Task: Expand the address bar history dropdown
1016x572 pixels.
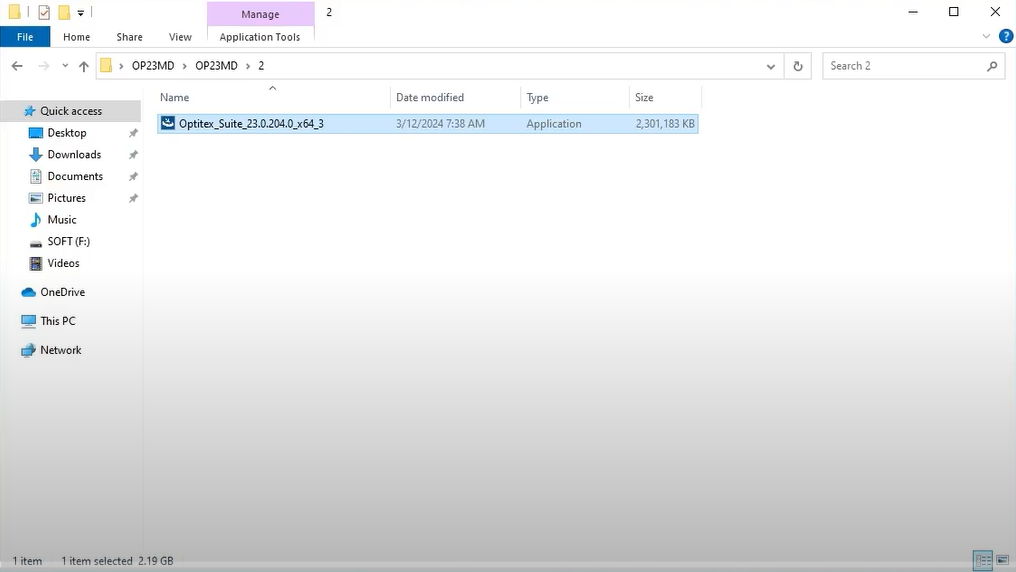Action: click(770, 66)
